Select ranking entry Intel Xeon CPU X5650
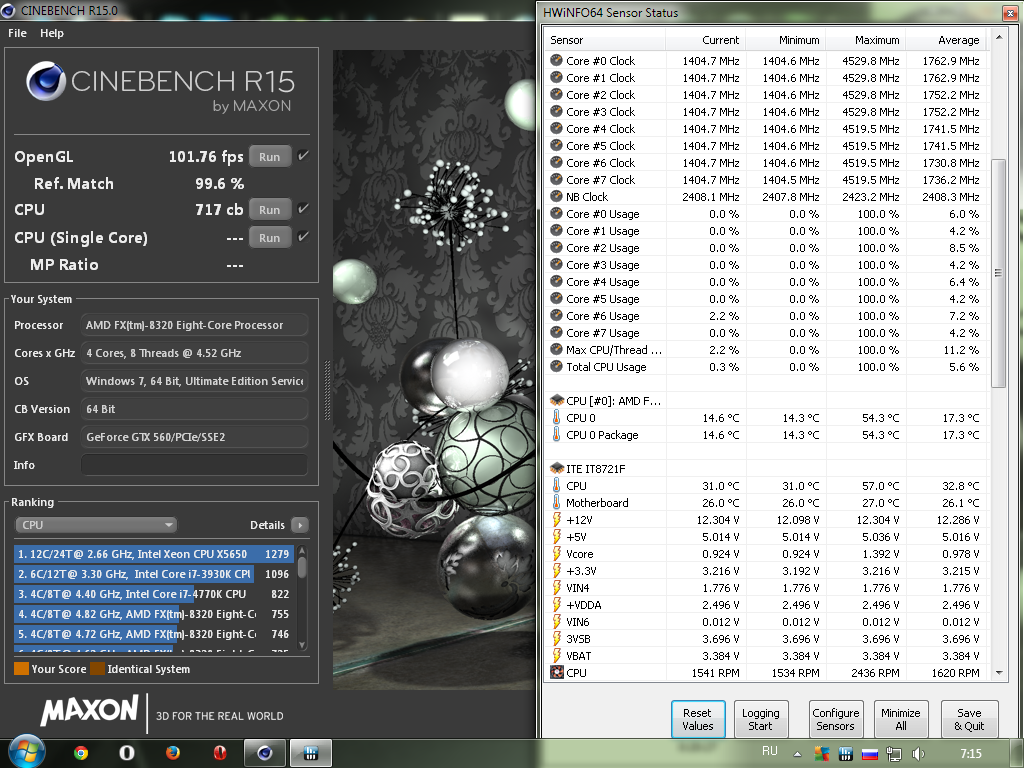This screenshot has height=768, width=1024. (x=154, y=554)
